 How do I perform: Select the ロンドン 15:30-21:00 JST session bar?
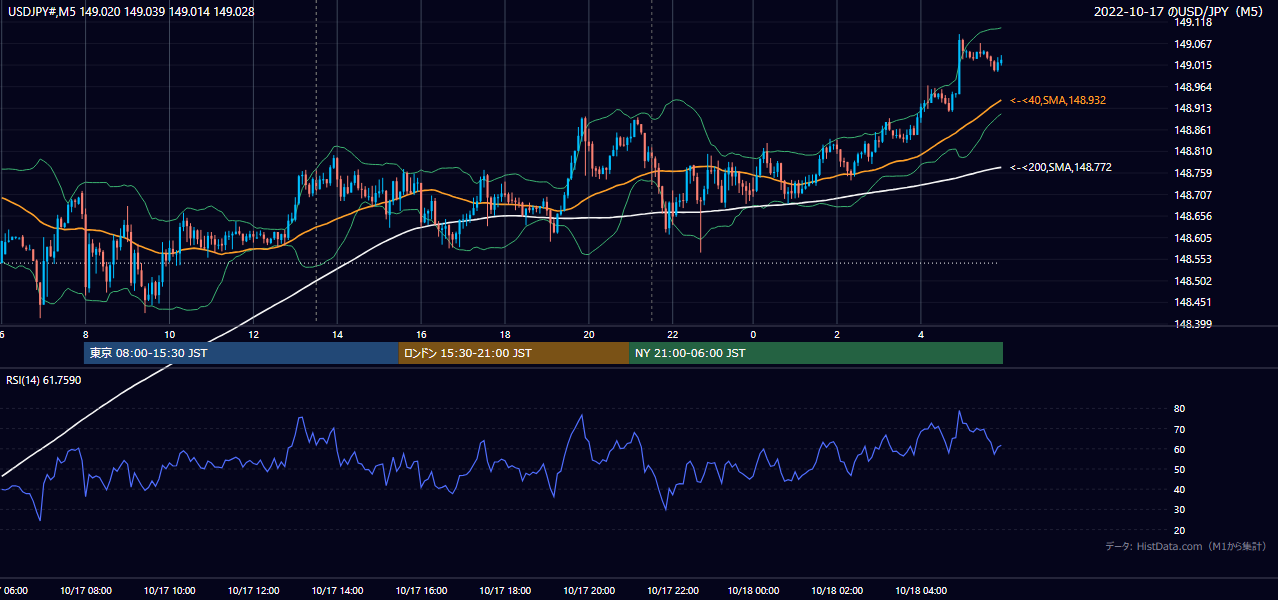pyautogui.click(x=514, y=353)
